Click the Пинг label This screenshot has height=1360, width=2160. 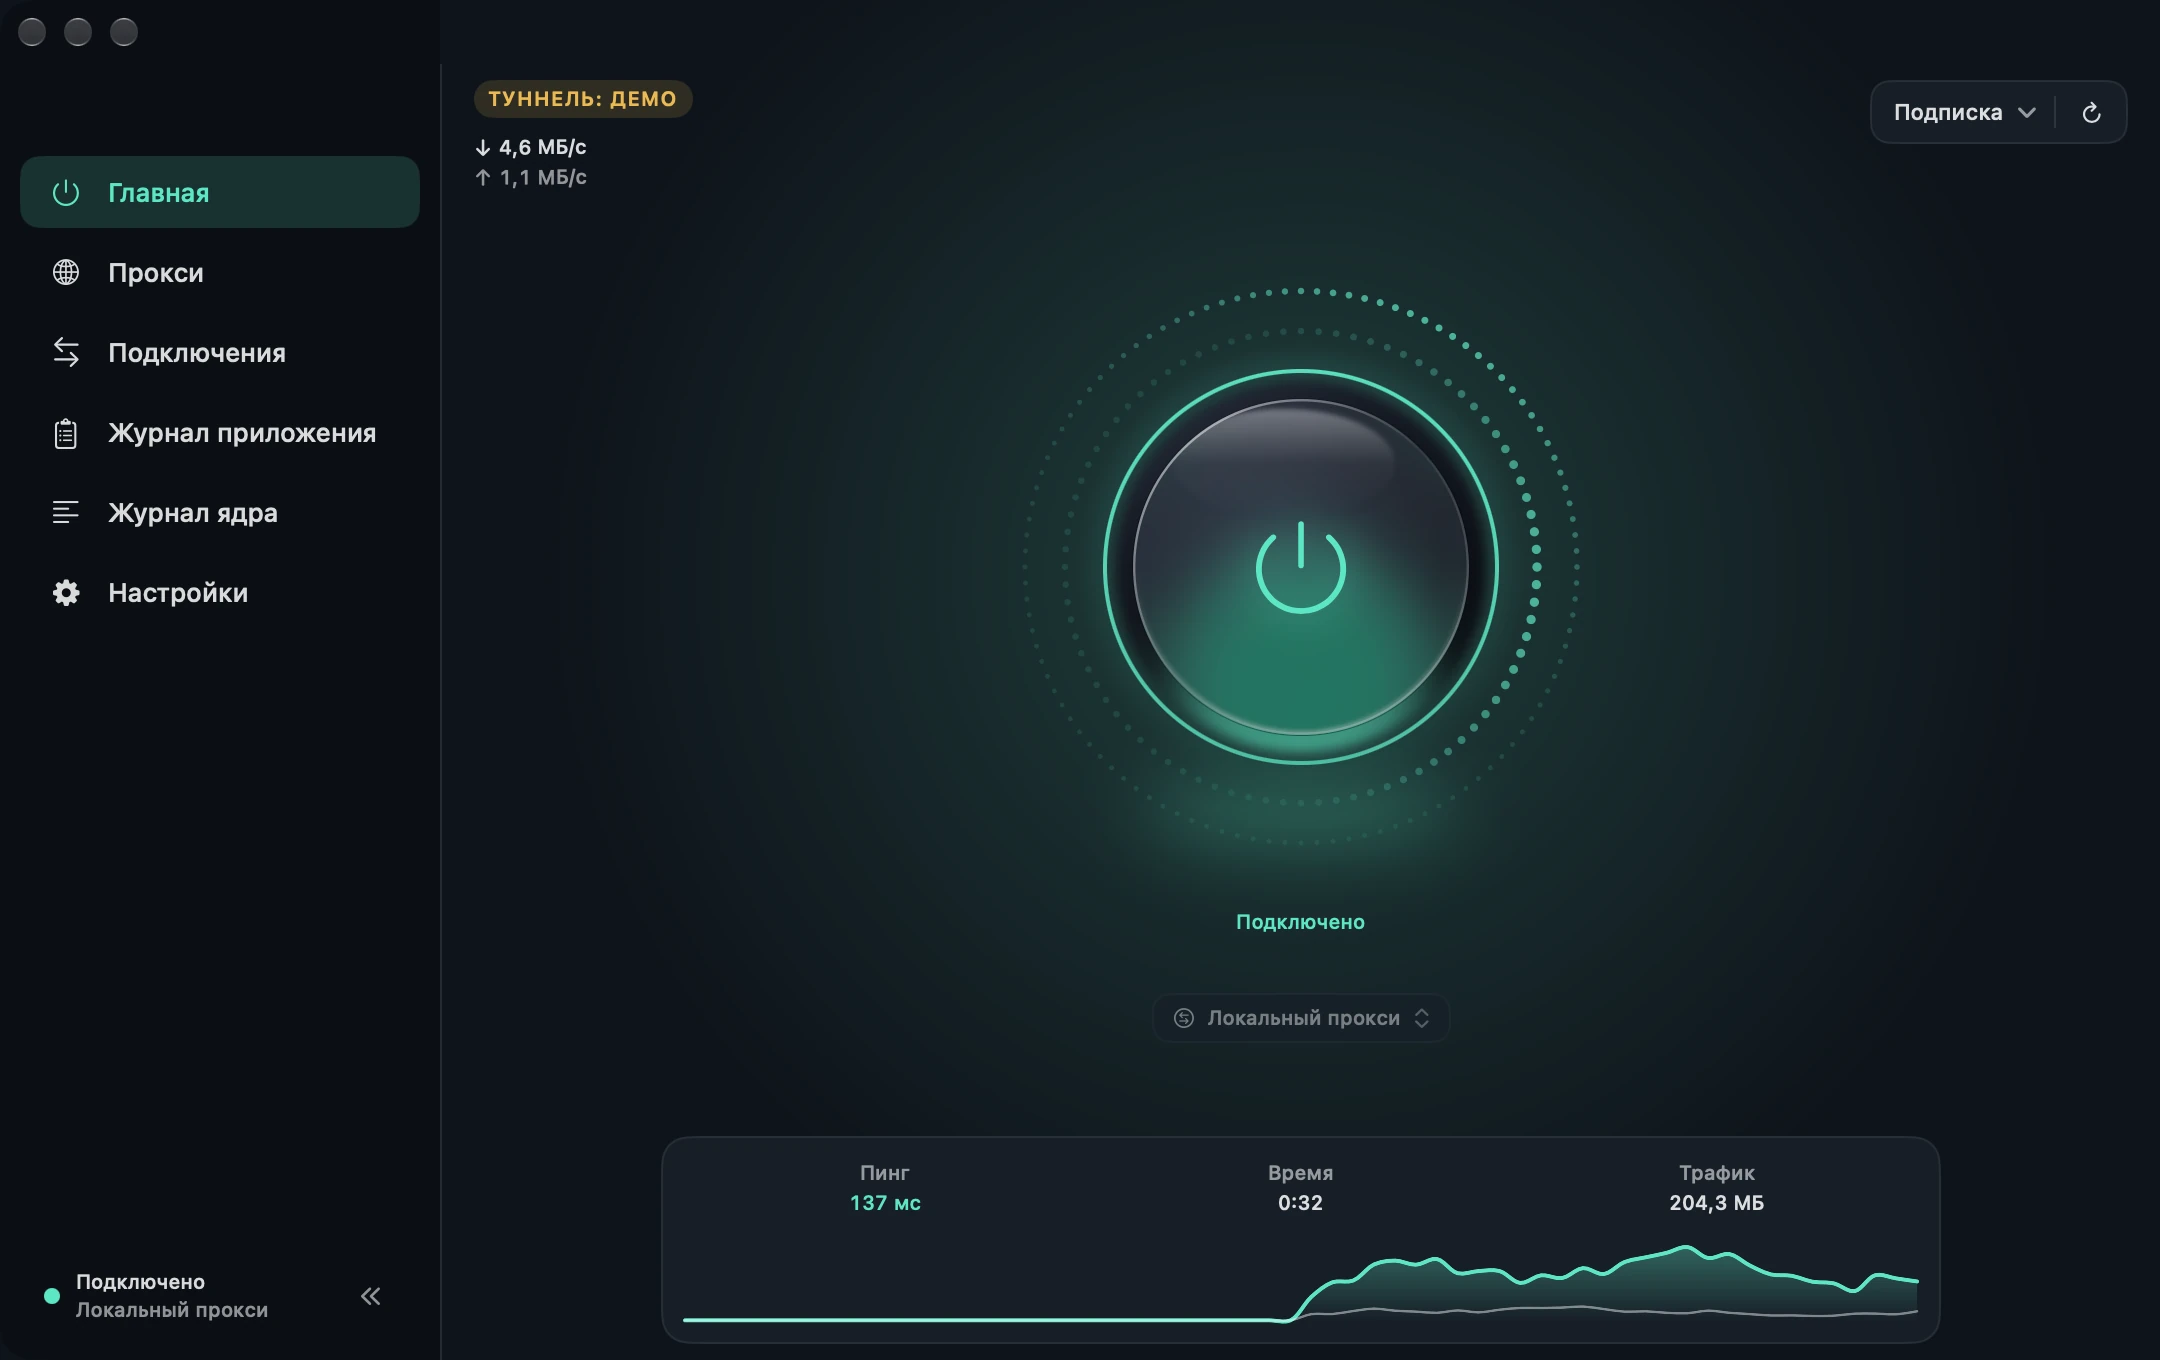885,1173
